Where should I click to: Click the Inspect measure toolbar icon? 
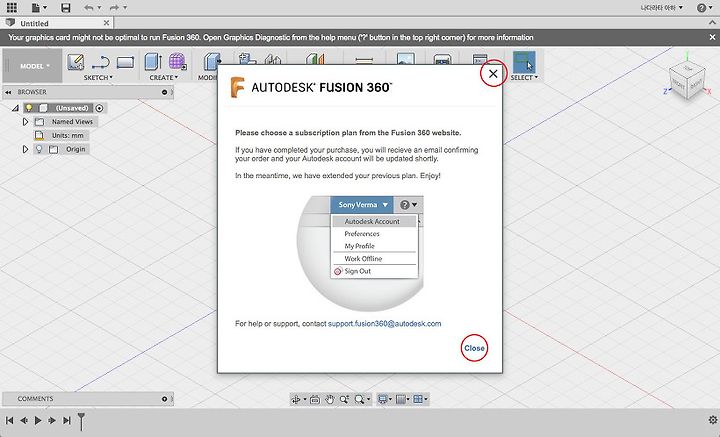point(364,60)
